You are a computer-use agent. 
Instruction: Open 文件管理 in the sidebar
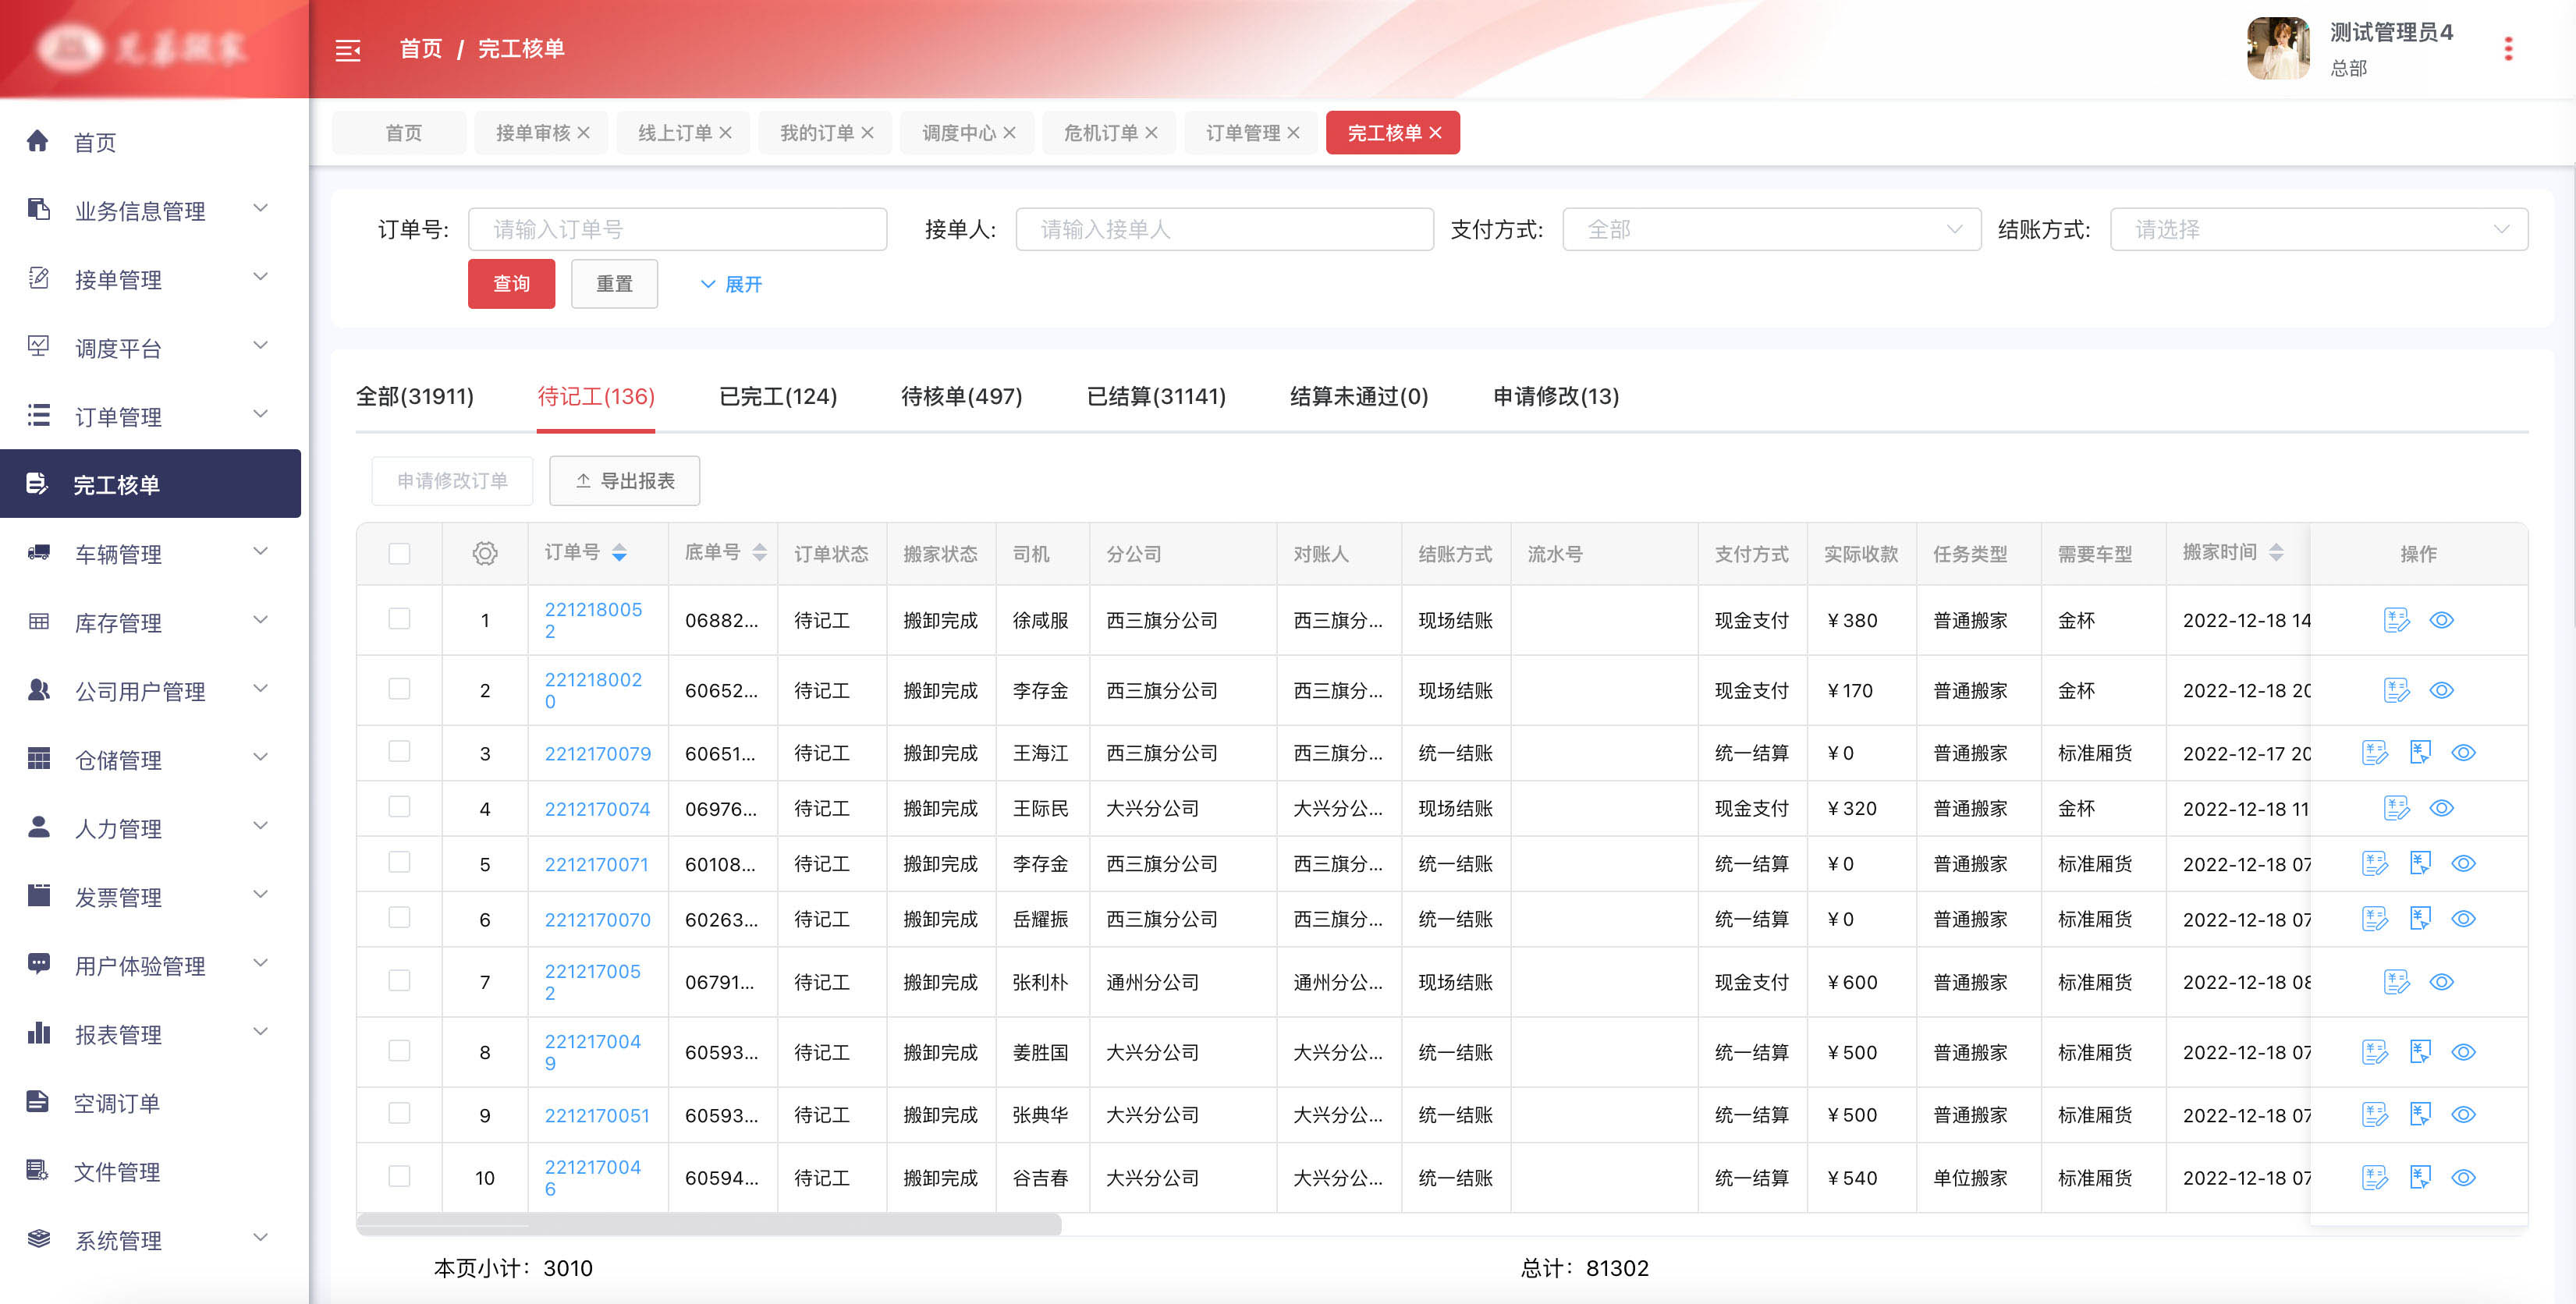point(116,1172)
